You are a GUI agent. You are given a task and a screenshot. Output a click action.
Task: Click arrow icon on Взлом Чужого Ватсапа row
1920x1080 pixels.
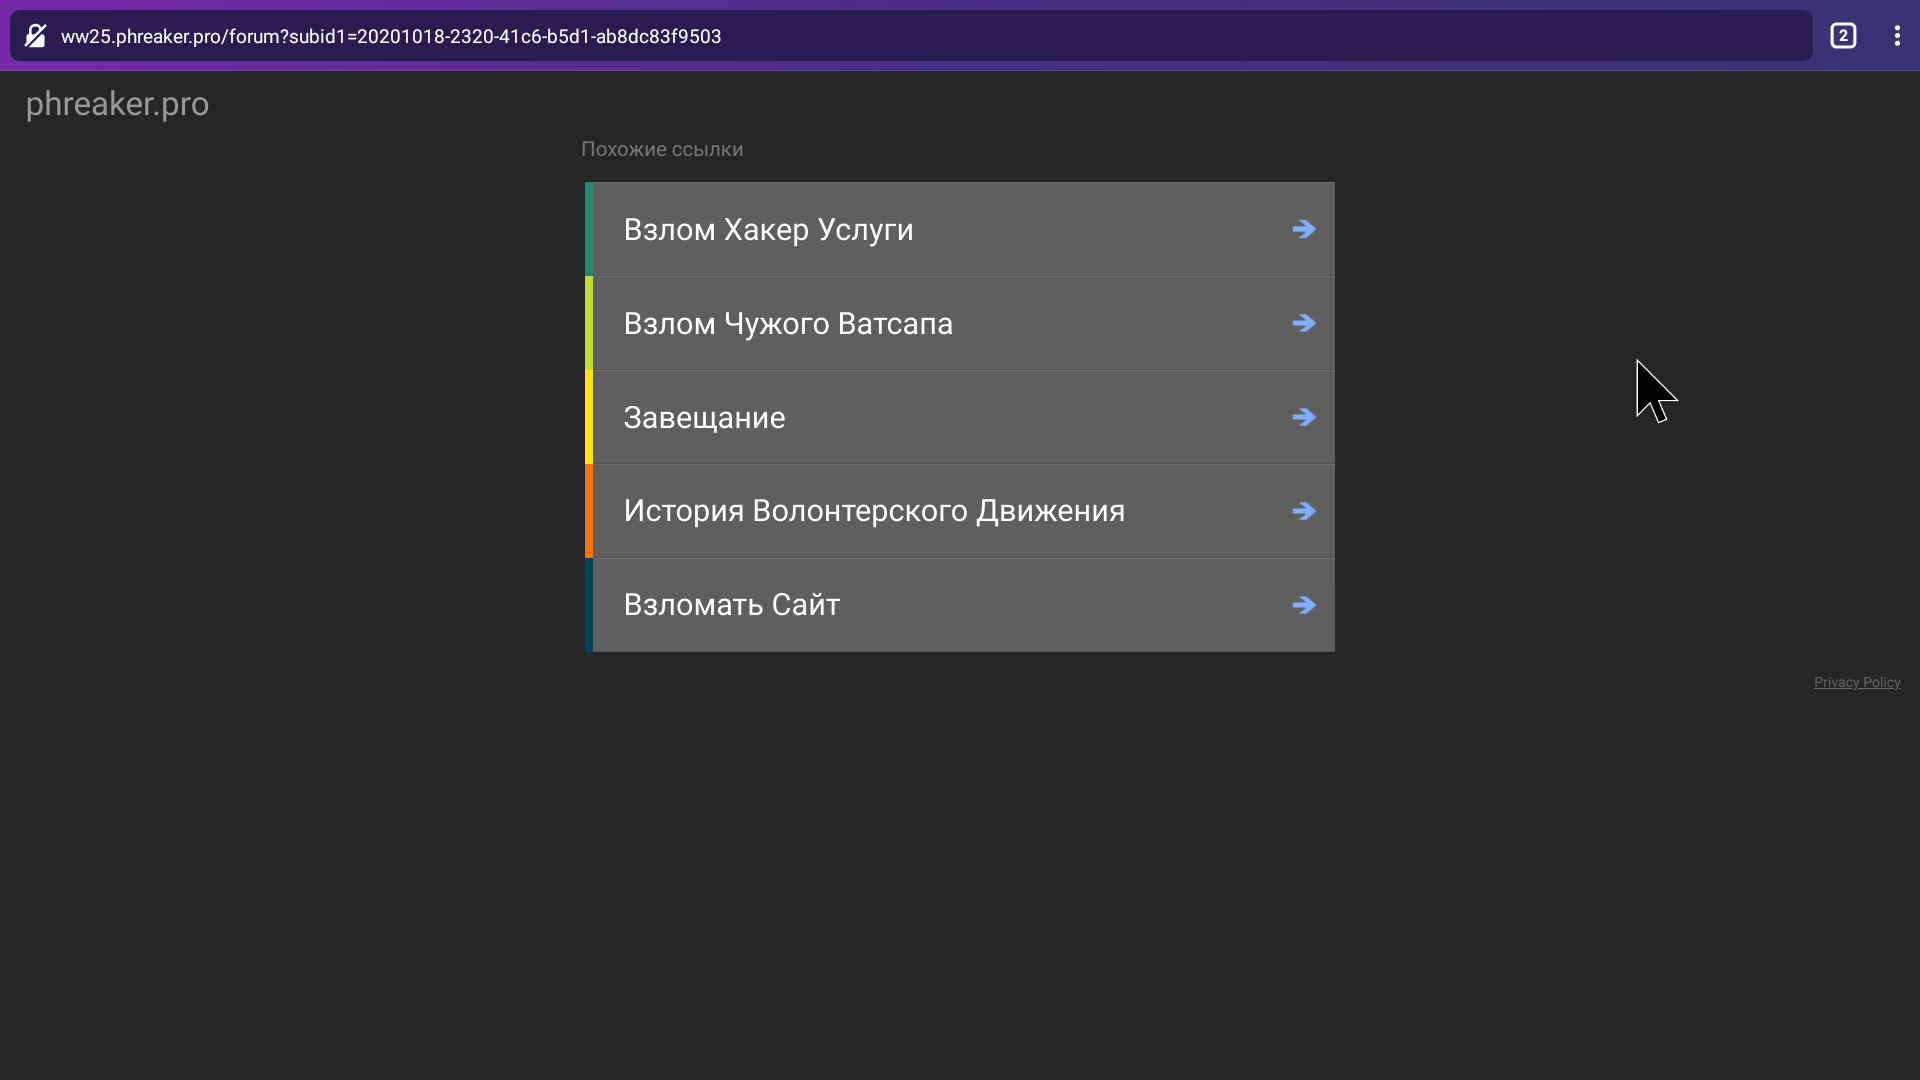click(x=1303, y=323)
